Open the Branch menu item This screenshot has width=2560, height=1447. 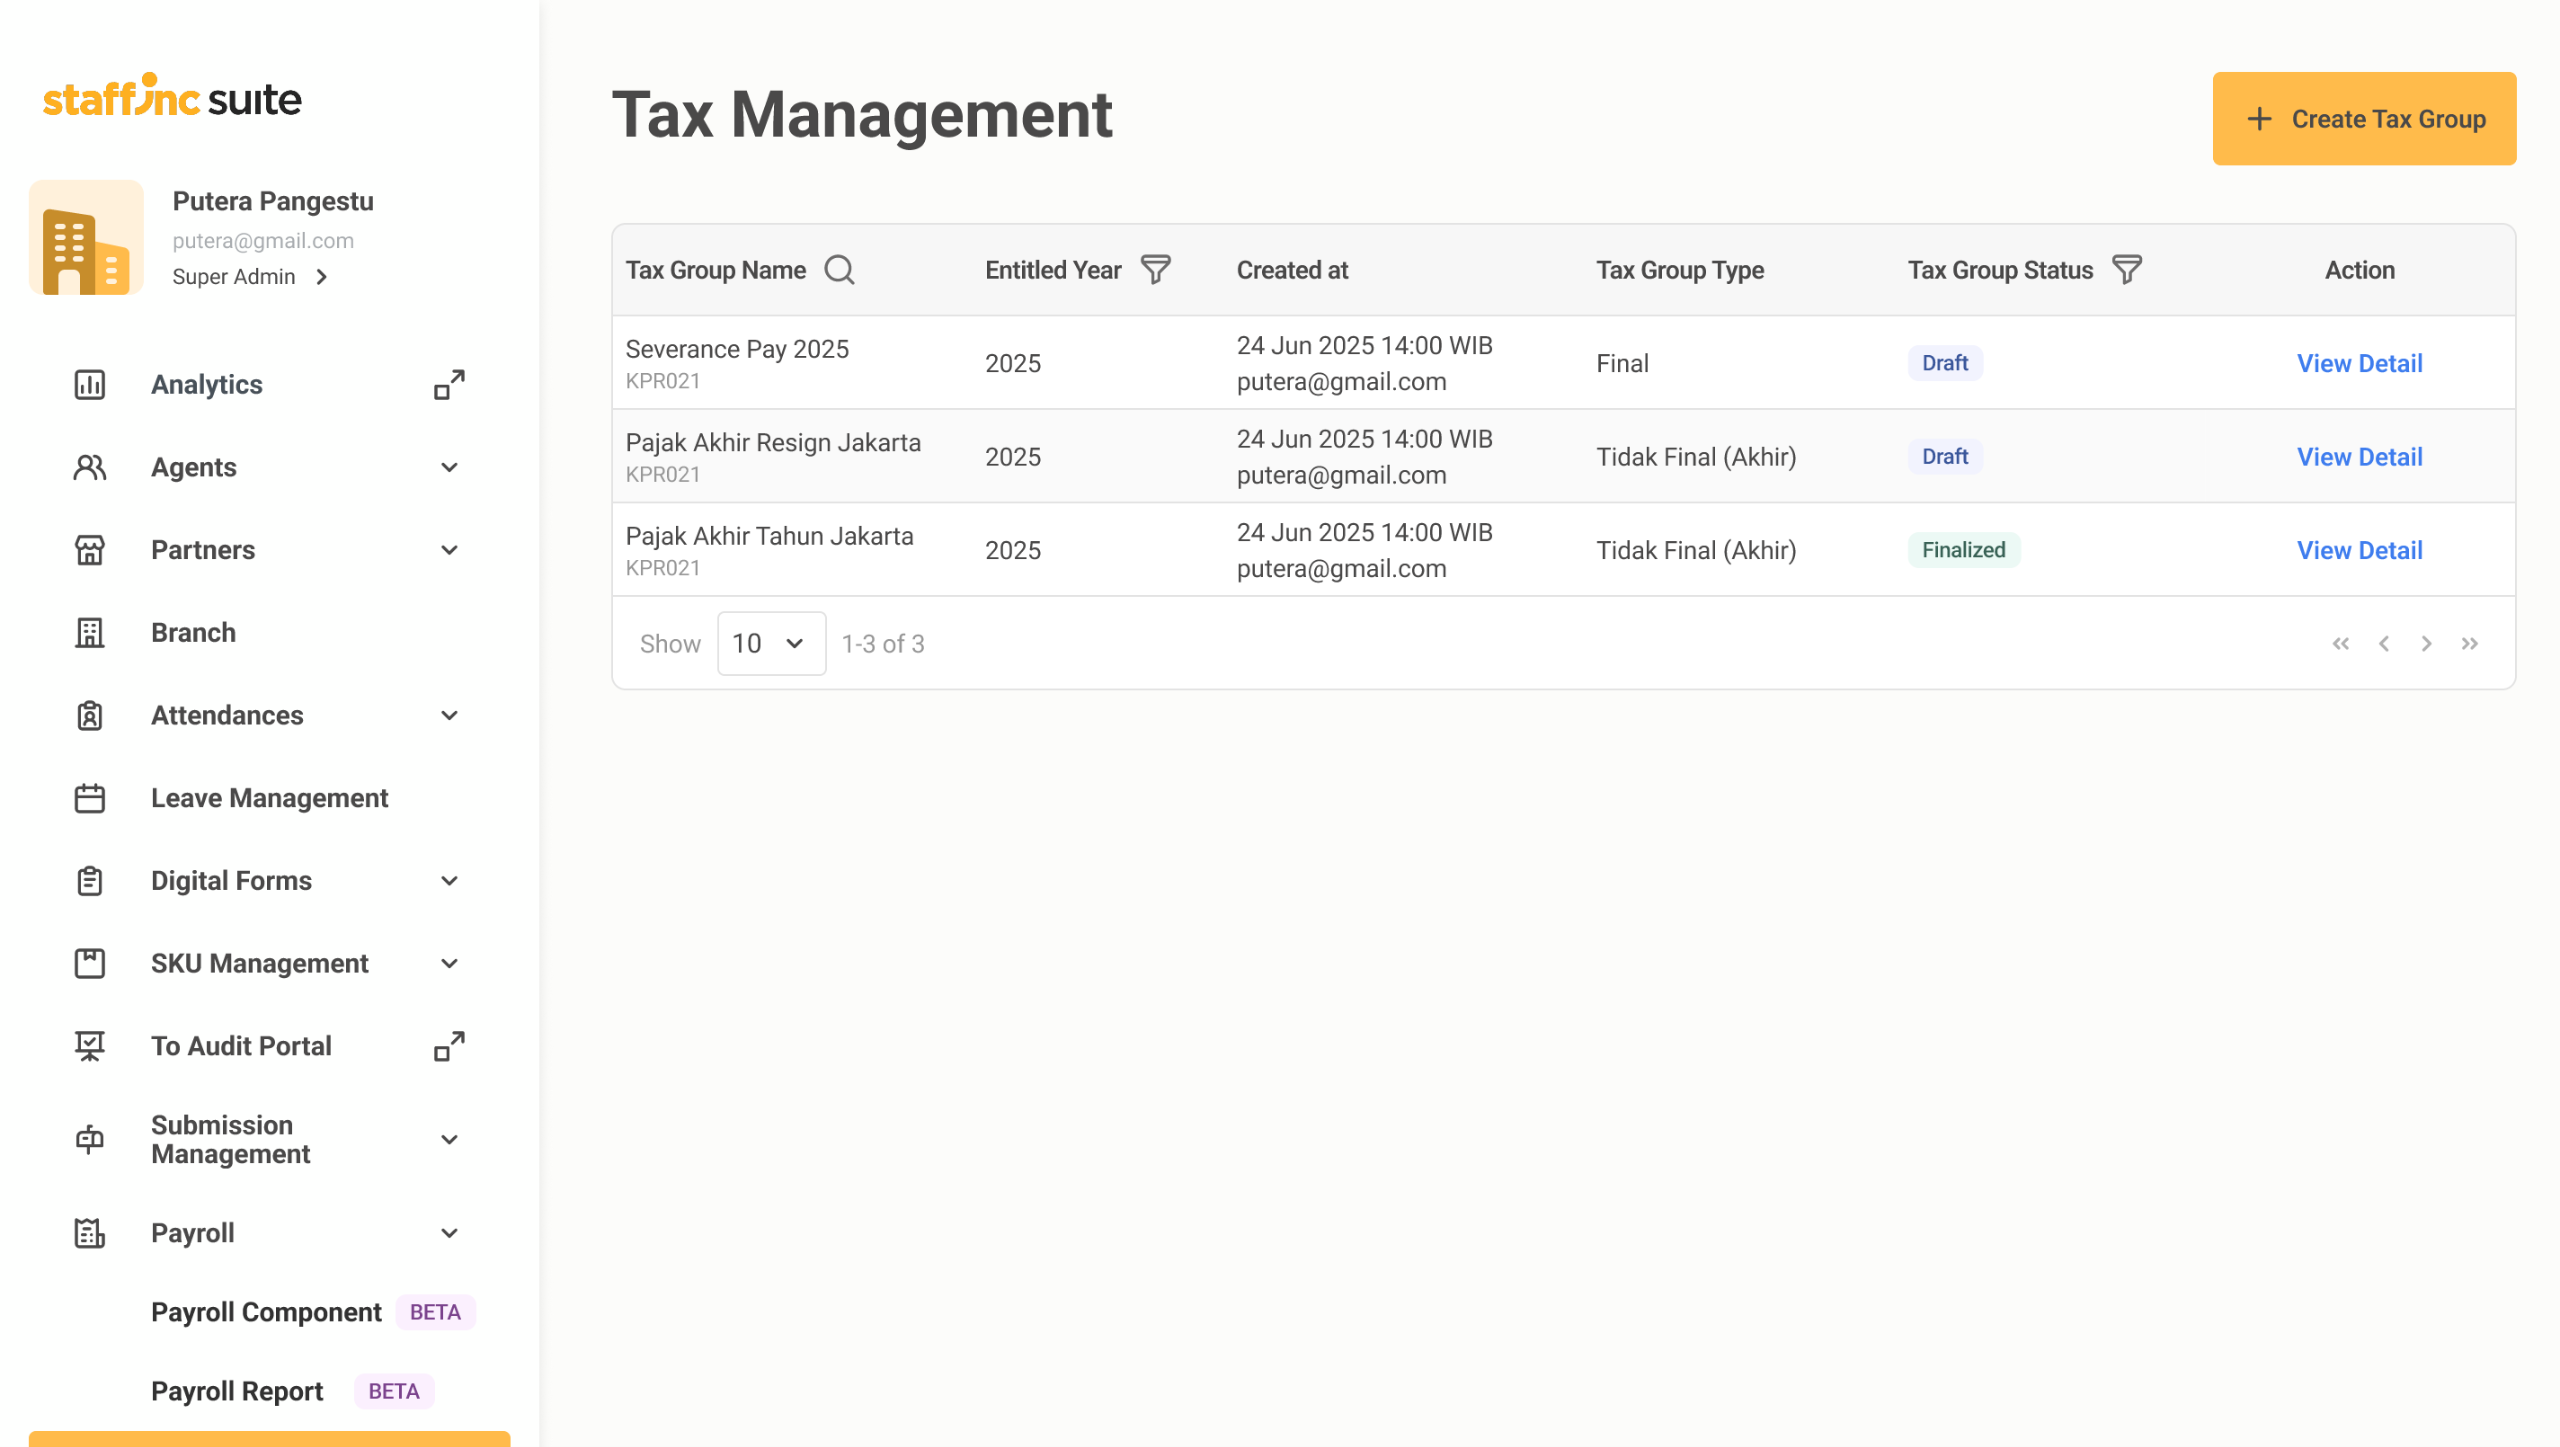point(193,633)
